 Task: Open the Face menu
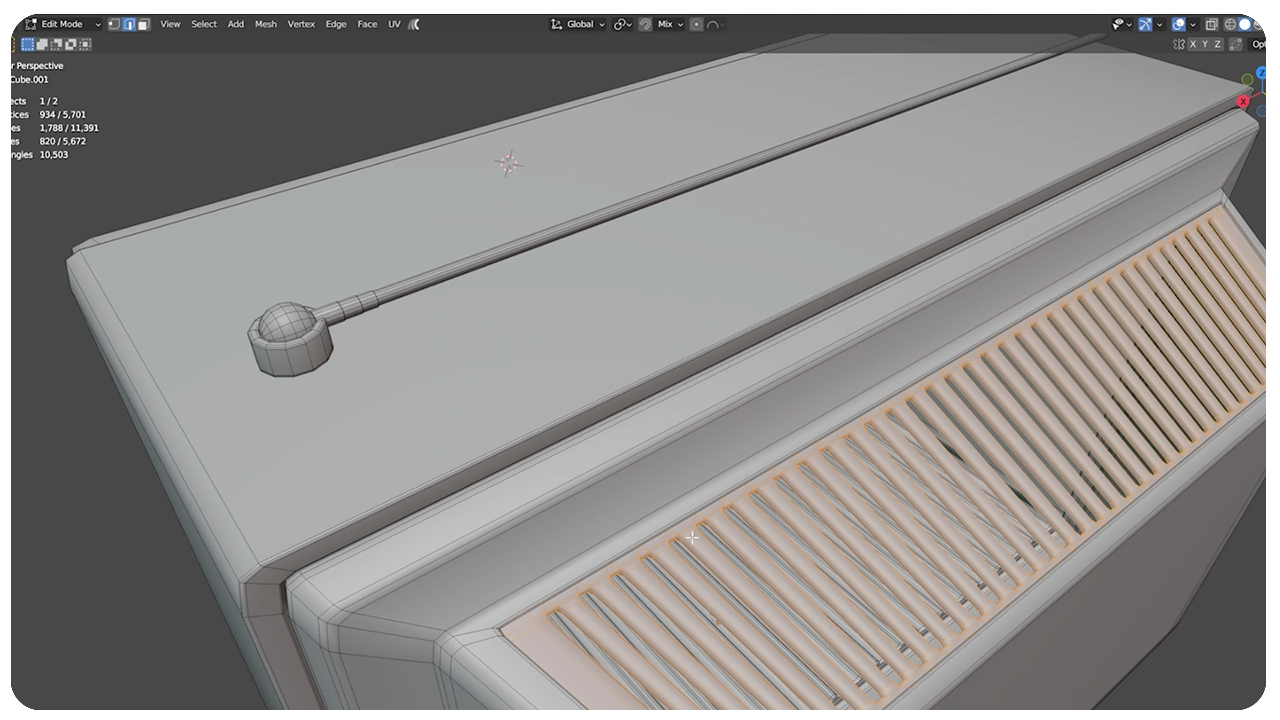tap(368, 24)
